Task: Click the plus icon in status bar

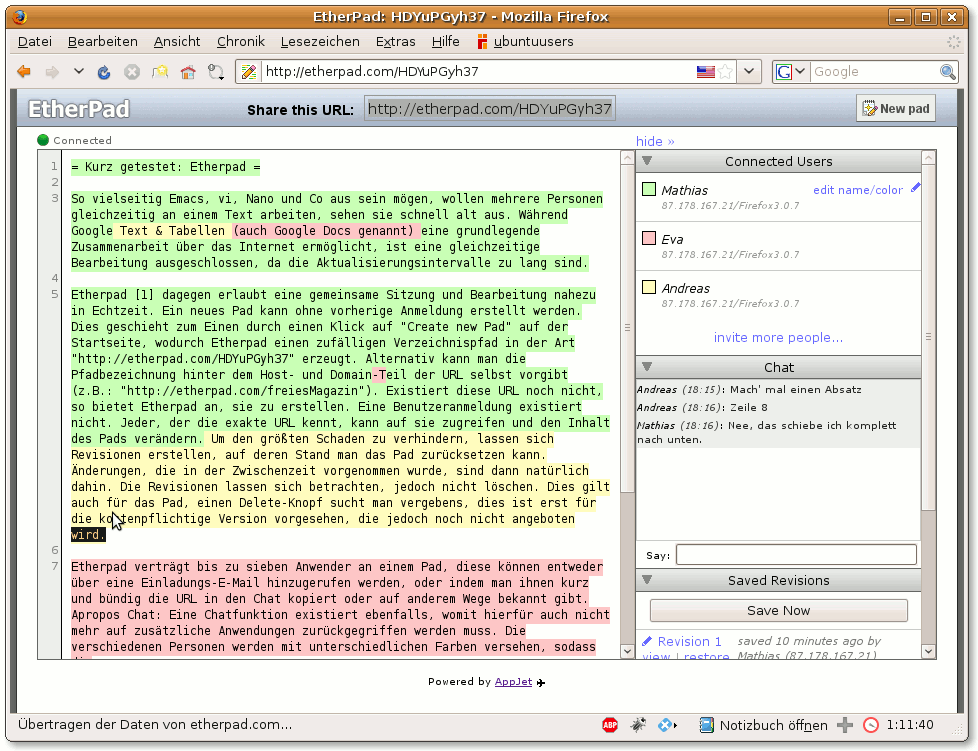Action: coord(845,725)
